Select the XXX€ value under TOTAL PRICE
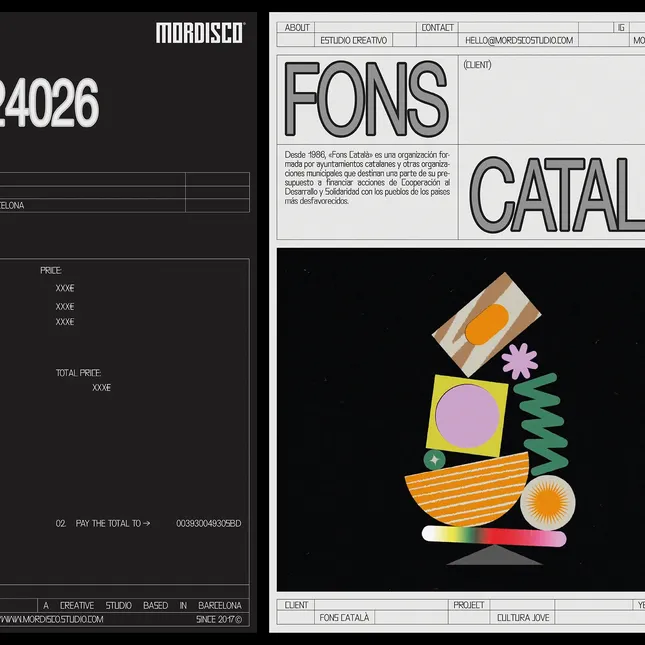Image resolution: width=645 pixels, height=645 pixels. click(102, 387)
